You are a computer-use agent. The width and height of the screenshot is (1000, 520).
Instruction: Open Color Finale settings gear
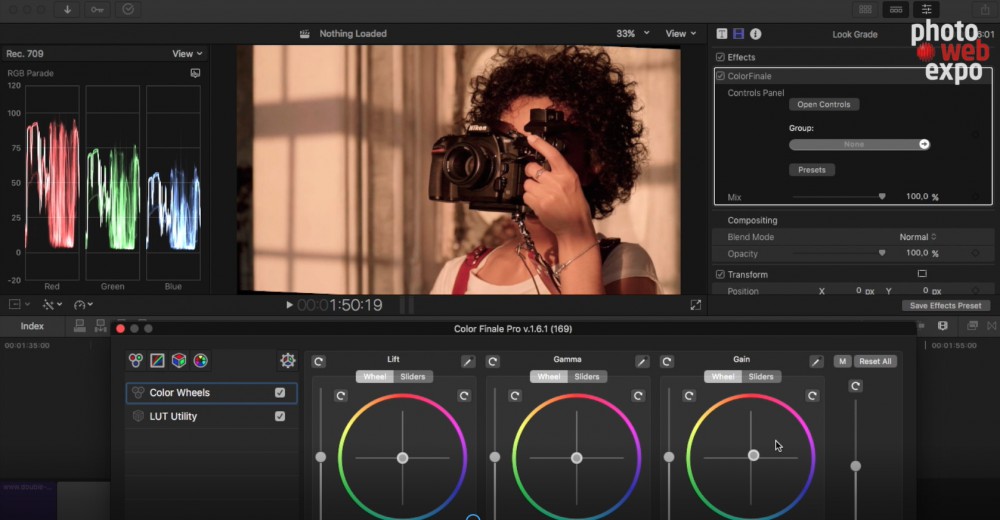(x=288, y=361)
